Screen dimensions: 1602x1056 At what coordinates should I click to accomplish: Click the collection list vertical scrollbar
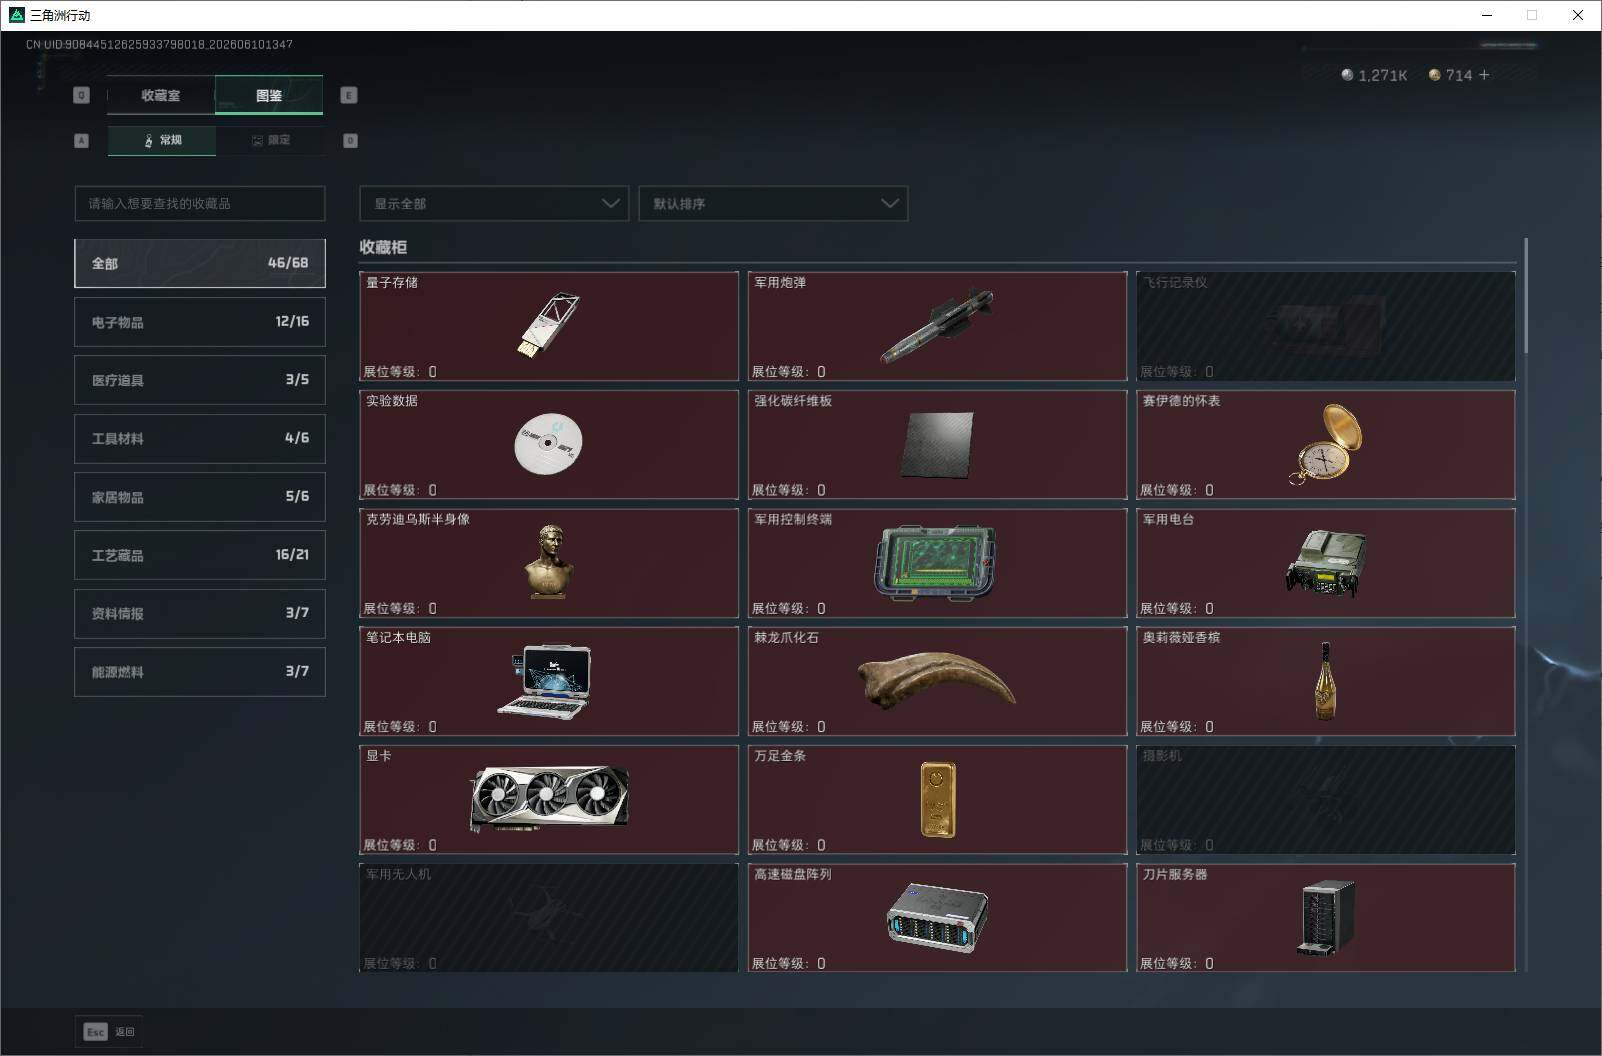click(x=1526, y=296)
